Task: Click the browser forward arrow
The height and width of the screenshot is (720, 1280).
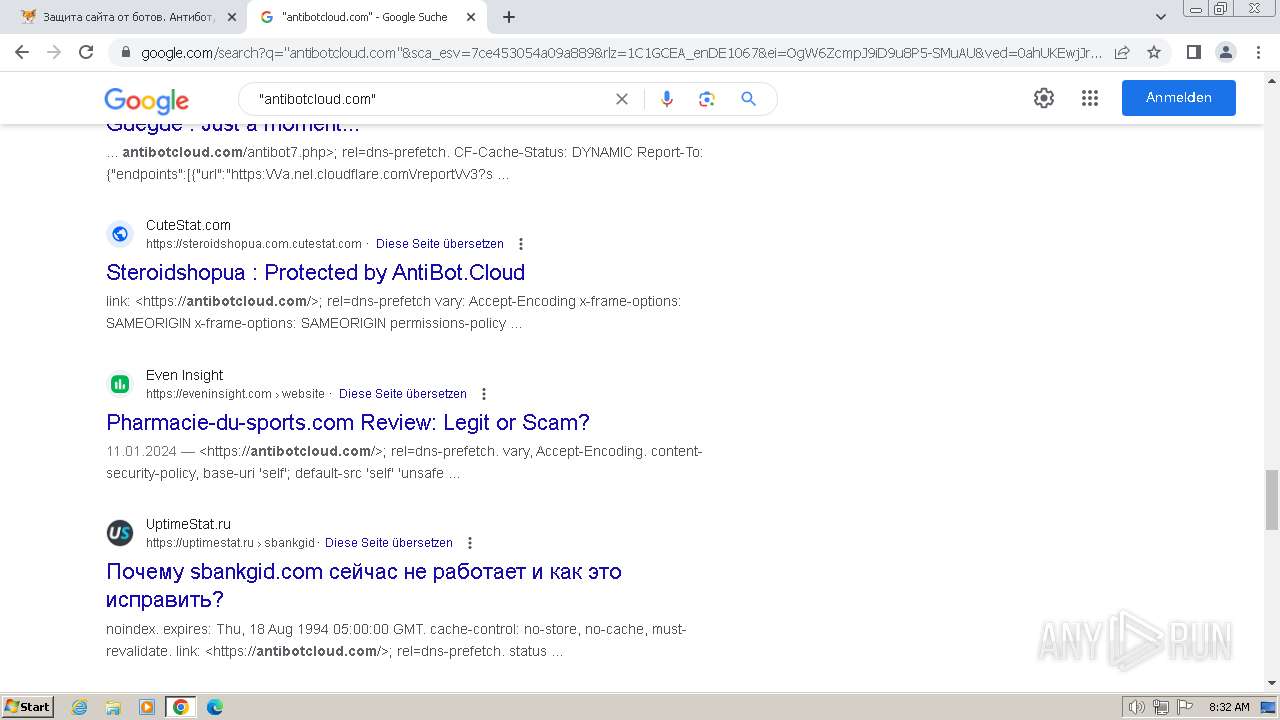Action: pyautogui.click(x=54, y=52)
